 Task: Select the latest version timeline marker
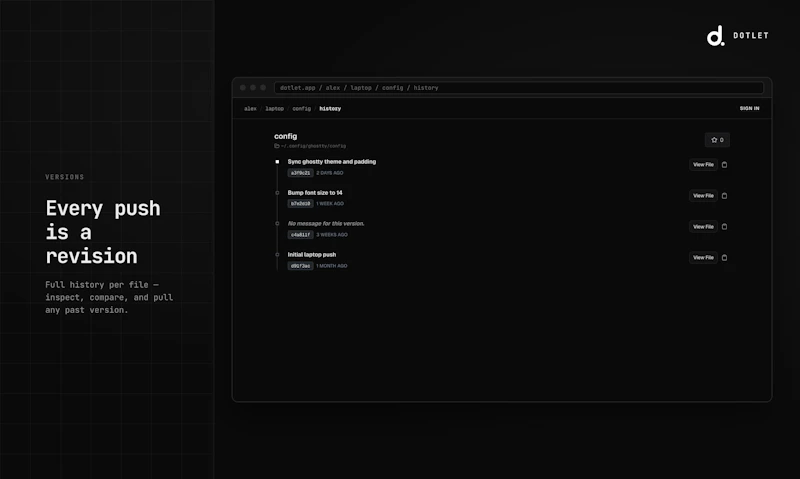(277, 162)
